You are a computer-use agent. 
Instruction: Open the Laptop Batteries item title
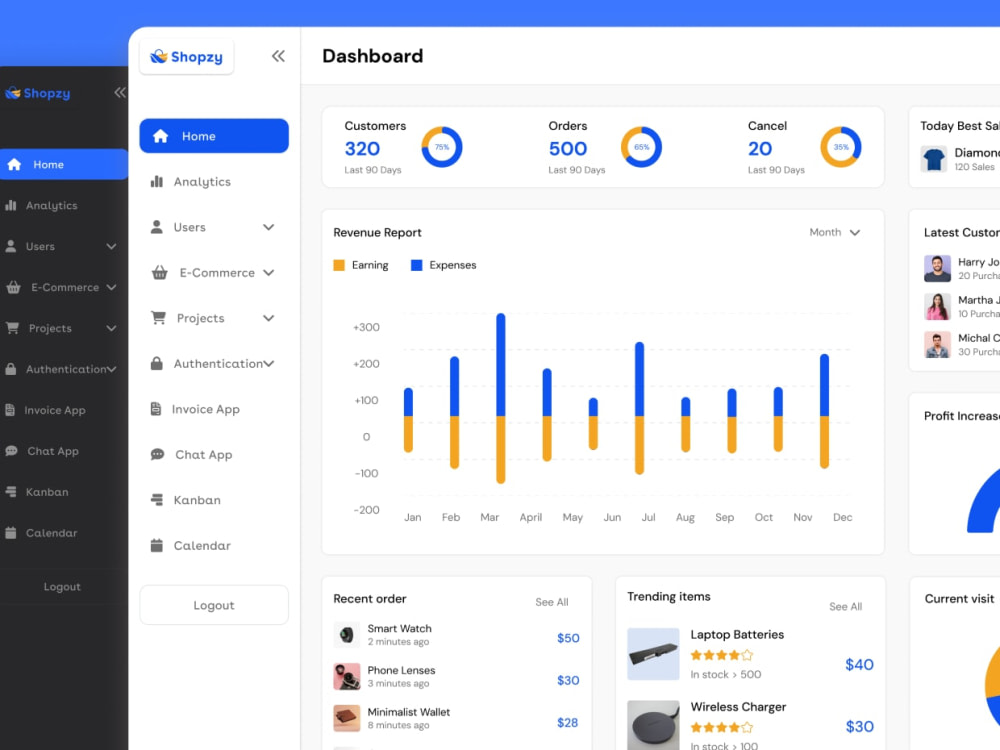click(x=737, y=635)
